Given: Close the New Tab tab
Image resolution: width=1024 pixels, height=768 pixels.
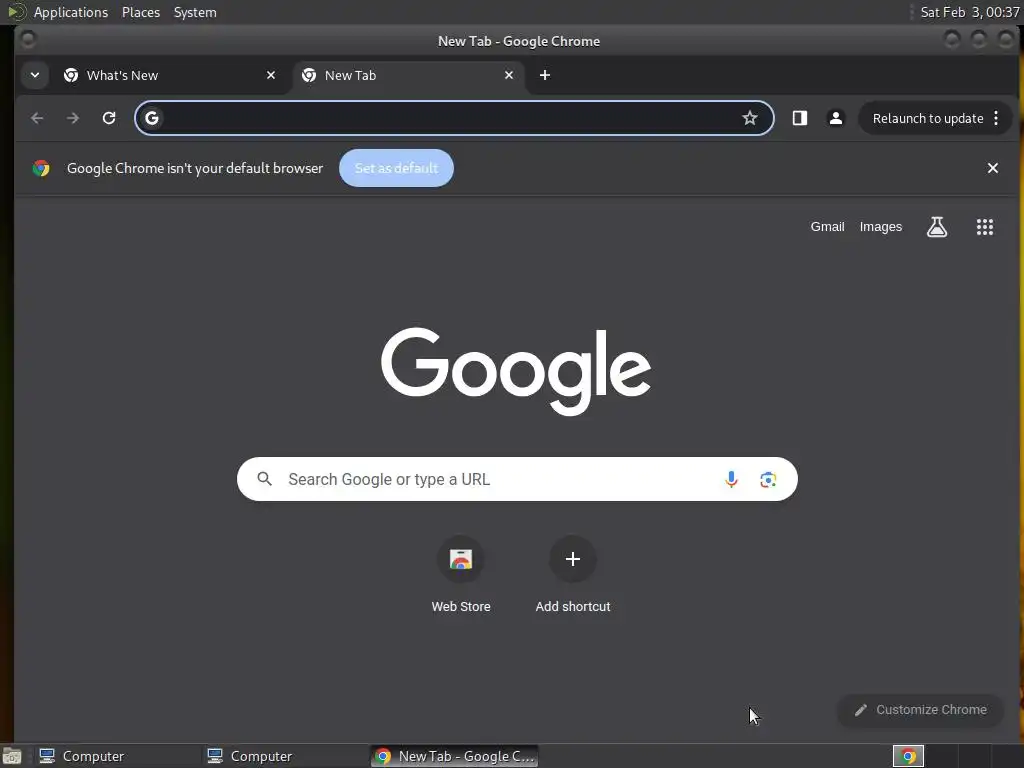Looking at the screenshot, I should [509, 75].
